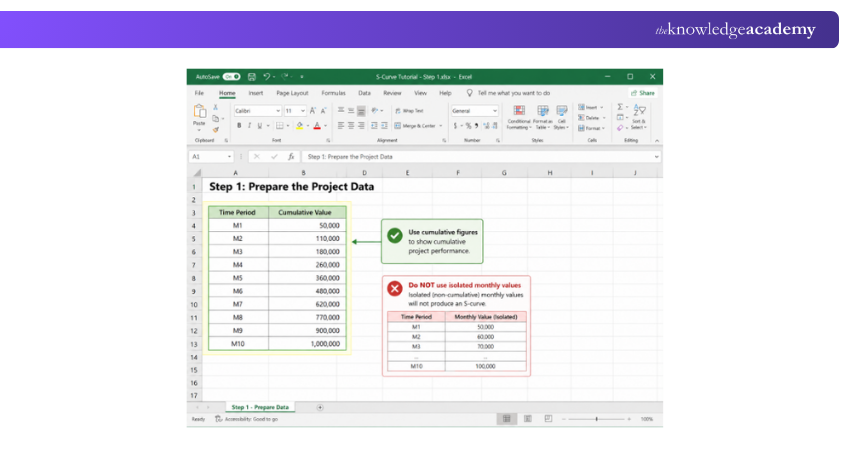
Task: Open the font size 11 dropdown
Action: click(302, 111)
